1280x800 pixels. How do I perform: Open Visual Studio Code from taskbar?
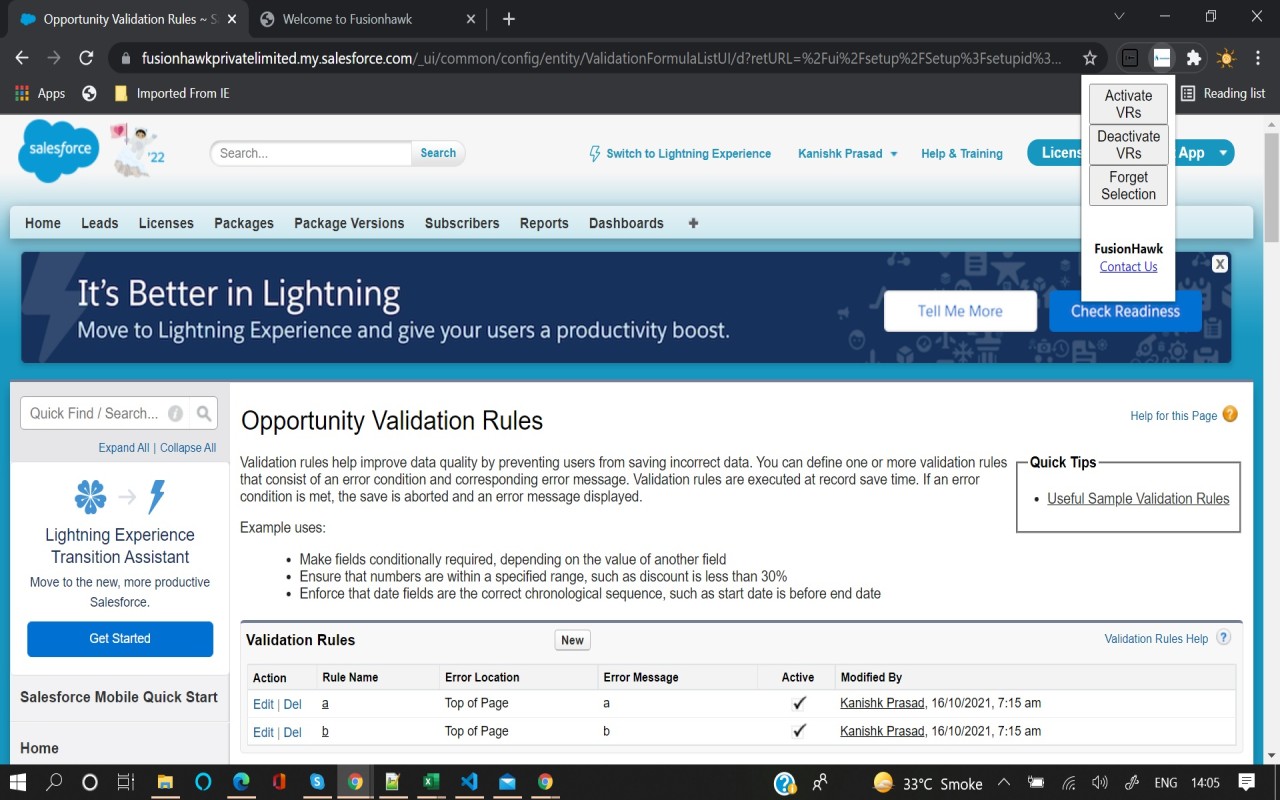(x=469, y=782)
